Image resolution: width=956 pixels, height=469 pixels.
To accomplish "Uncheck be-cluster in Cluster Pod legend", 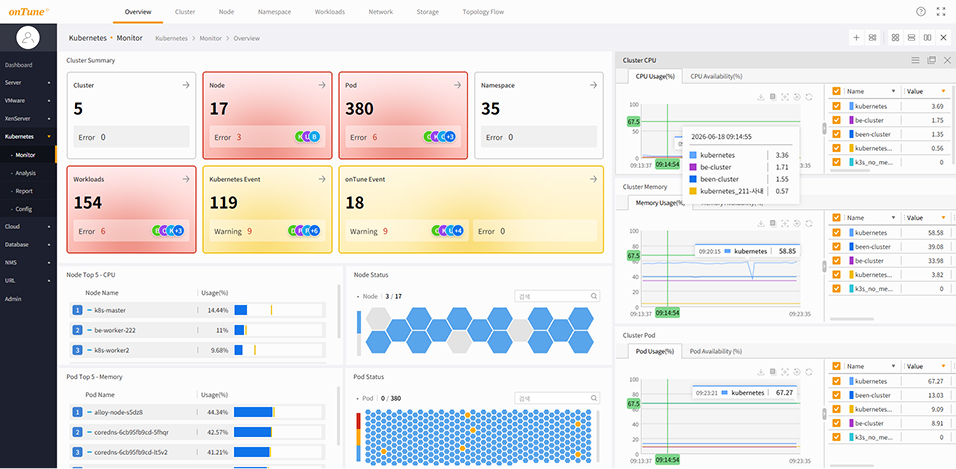I will point(836,423).
